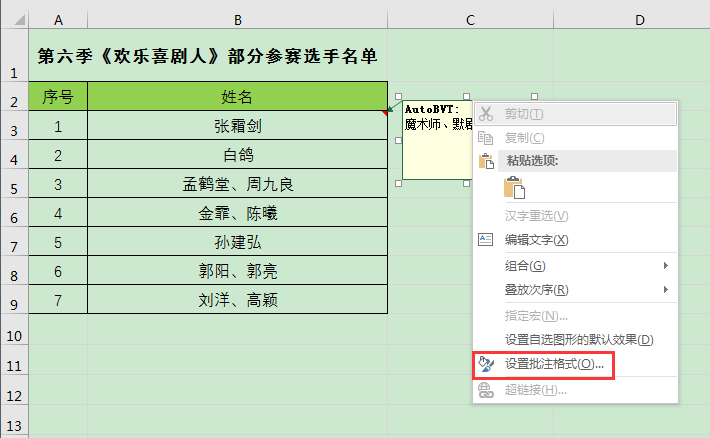Click the clipboard icon beside 粘贴选项
Viewport: 710px width, 438px height.
coord(486,161)
